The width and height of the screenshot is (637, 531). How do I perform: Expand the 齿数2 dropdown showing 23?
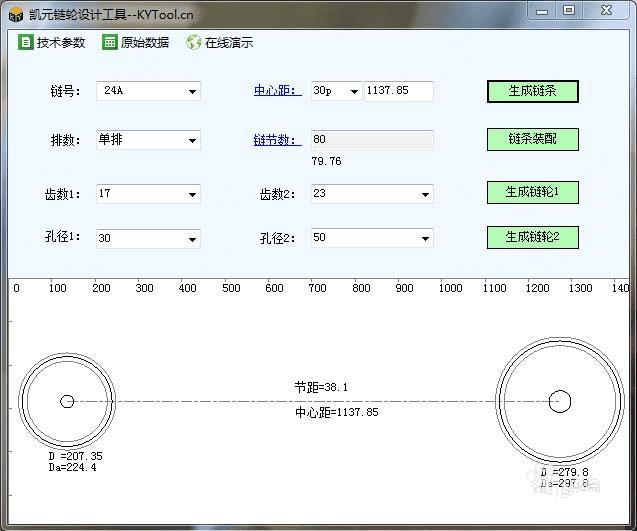tap(425, 195)
